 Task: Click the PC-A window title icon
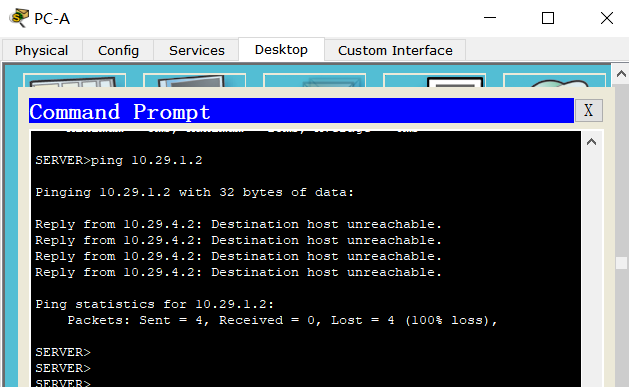point(19,18)
